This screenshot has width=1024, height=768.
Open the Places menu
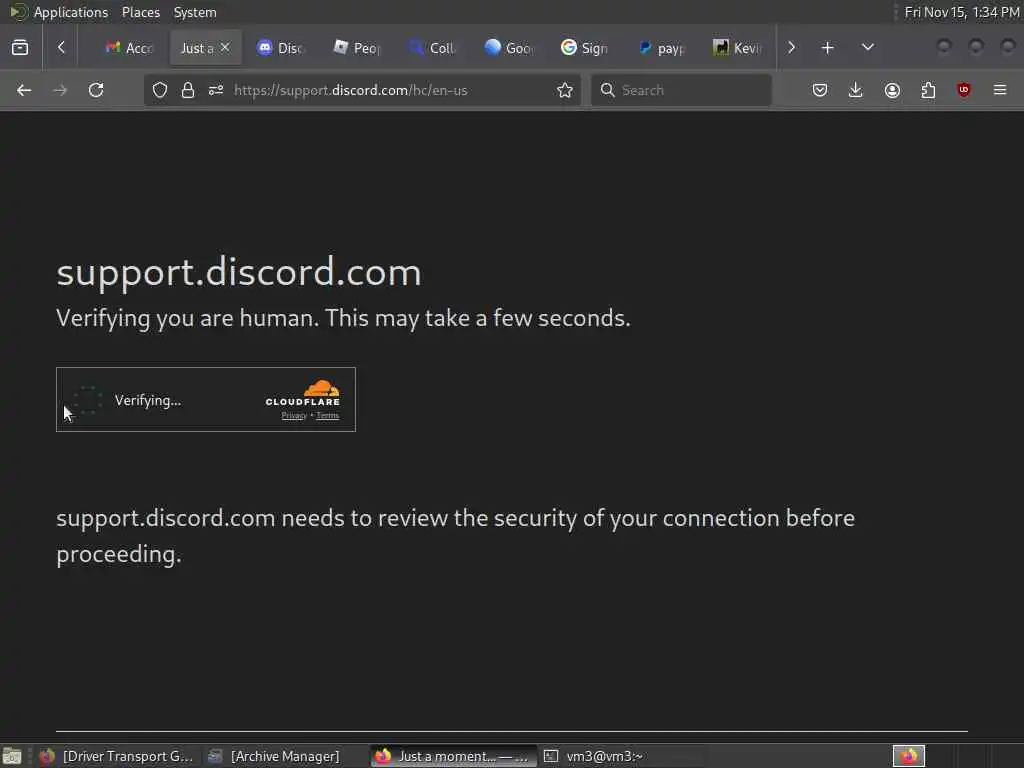(x=140, y=12)
